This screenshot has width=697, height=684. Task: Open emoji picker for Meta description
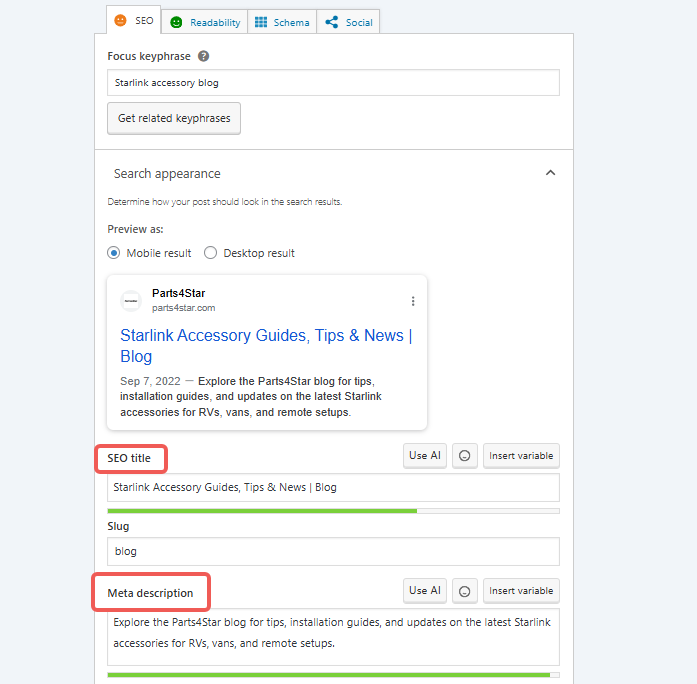(x=465, y=591)
